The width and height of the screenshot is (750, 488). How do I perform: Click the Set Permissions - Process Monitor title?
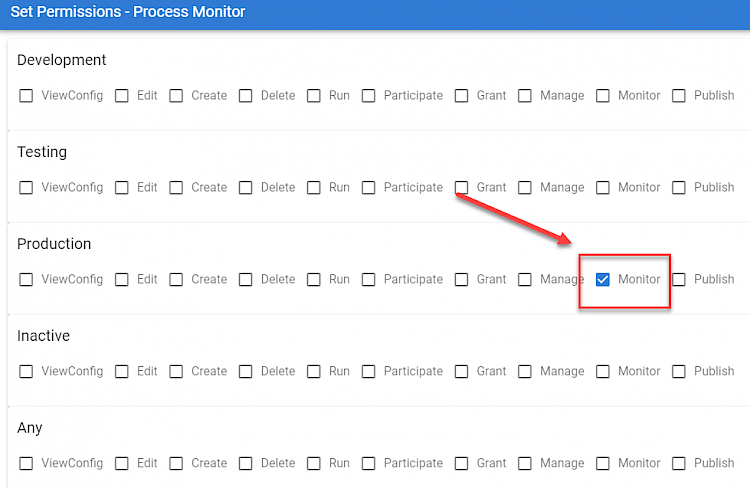click(128, 11)
